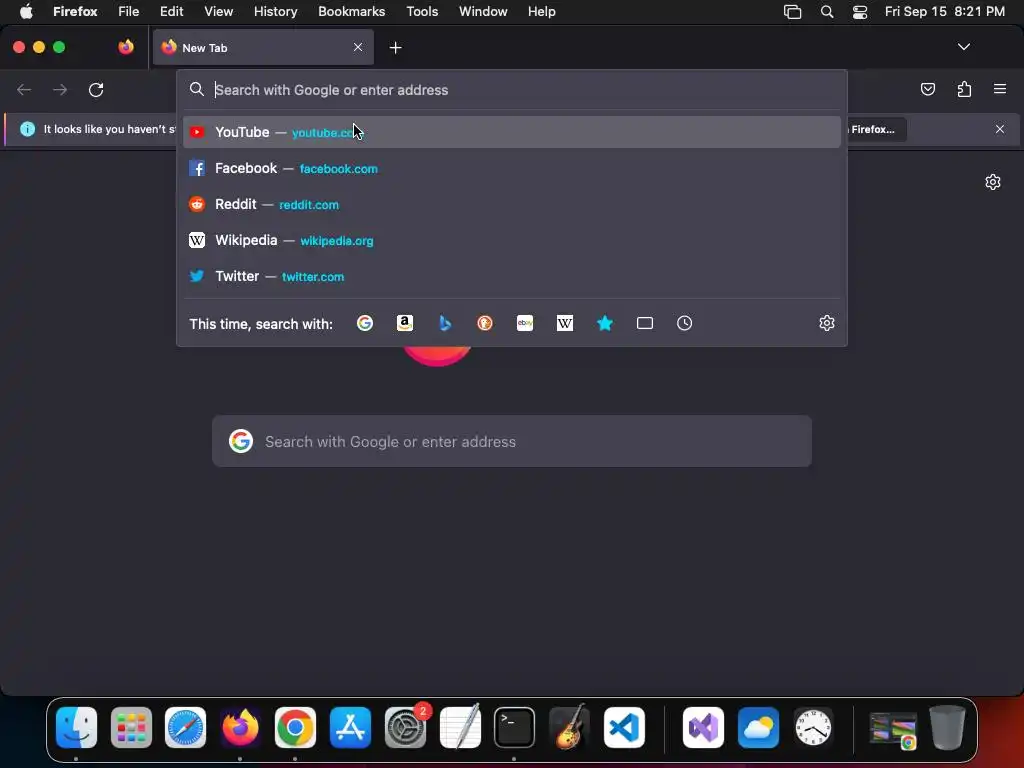Open the Tools menu
Image resolution: width=1024 pixels, height=768 pixels.
click(x=422, y=11)
